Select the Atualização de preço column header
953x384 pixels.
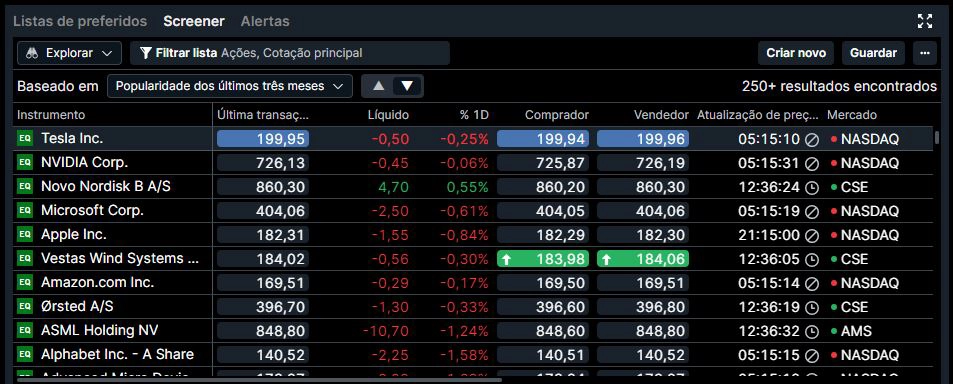pos(758,115)
